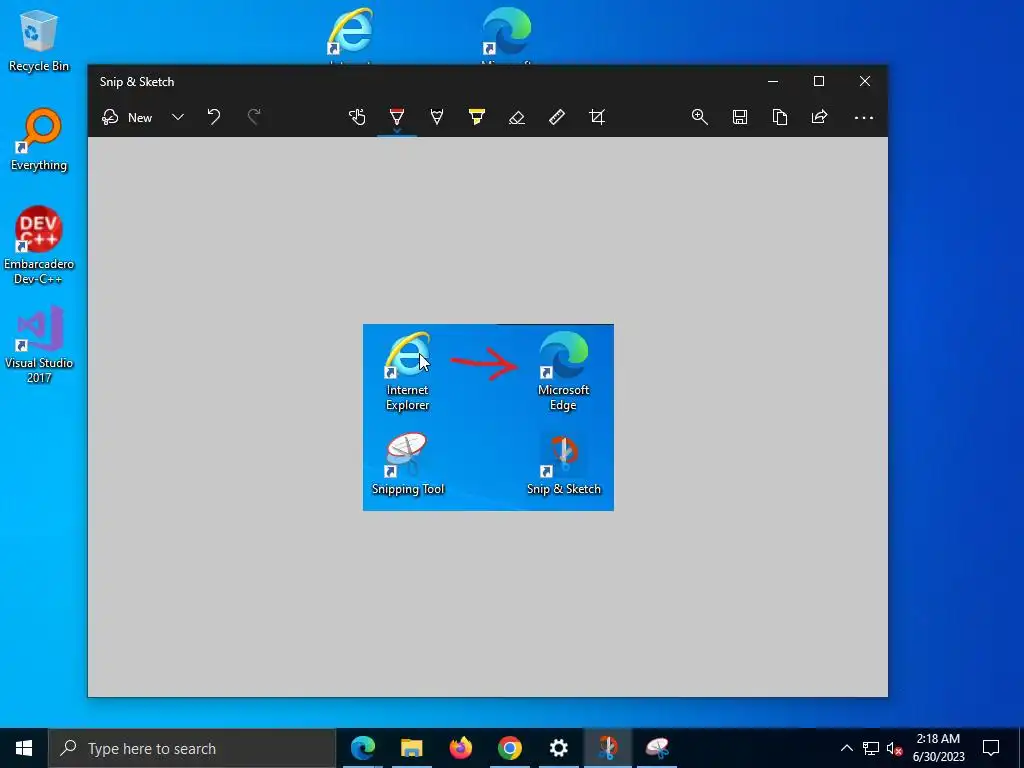This screenshot has width=1024, height=768.
Task: Copy the snip to clipboard
Action: pos(780,118)
